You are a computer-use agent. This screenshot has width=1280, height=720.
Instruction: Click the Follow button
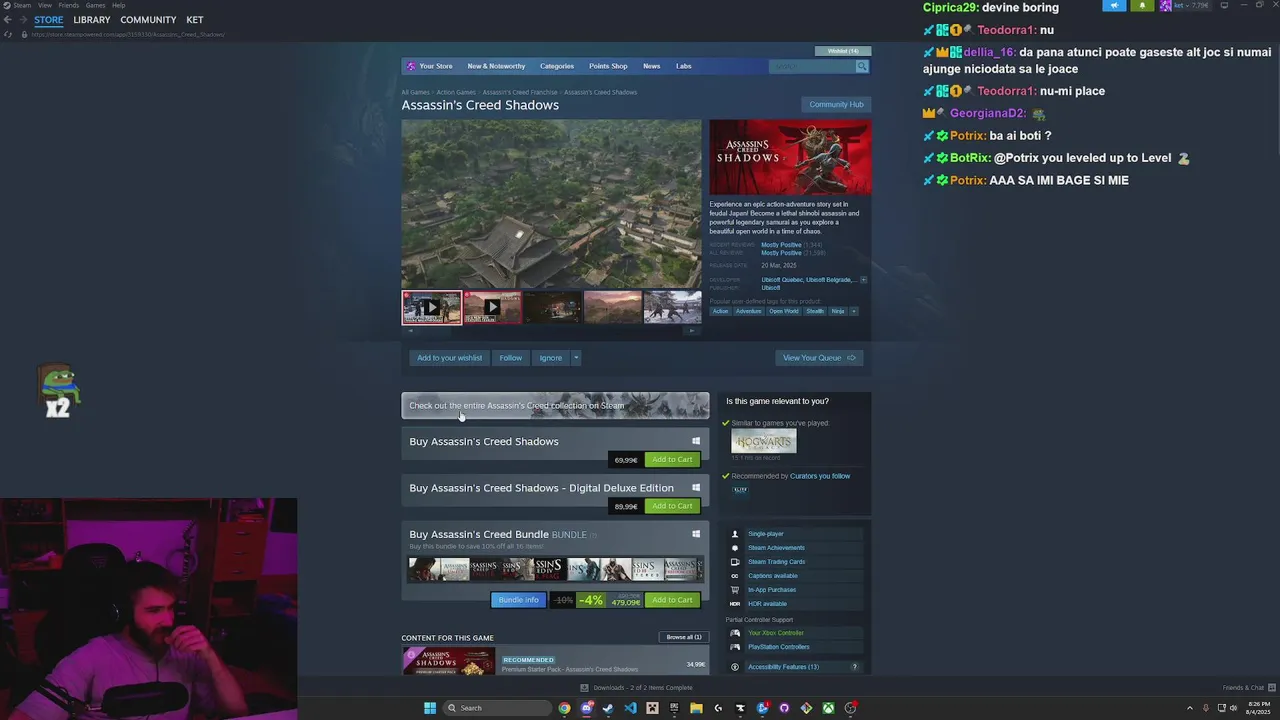[x=511, y=358]
